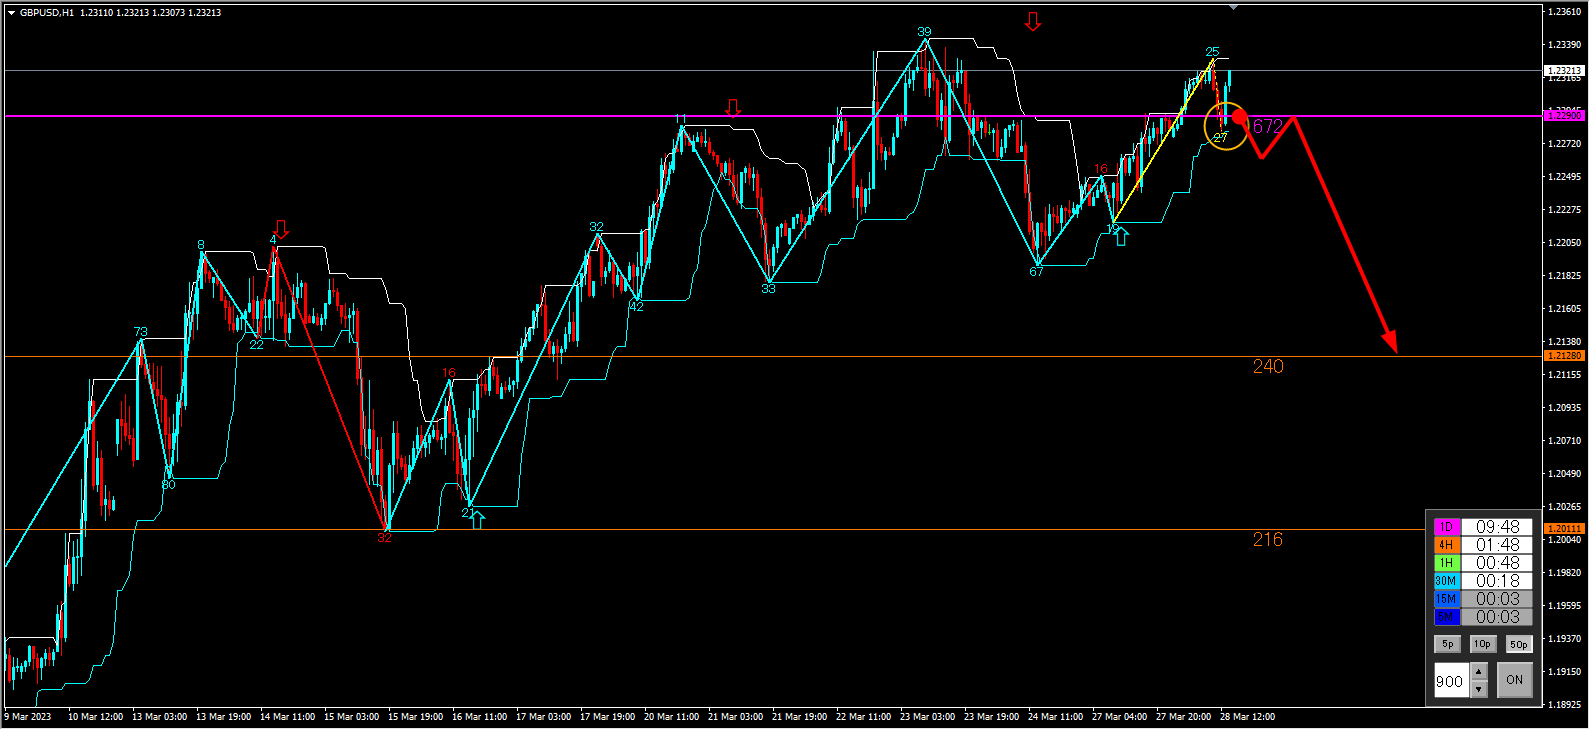Click the 28 Mar 12:00 time label
1590x730 pixels.
point(1247,717)
